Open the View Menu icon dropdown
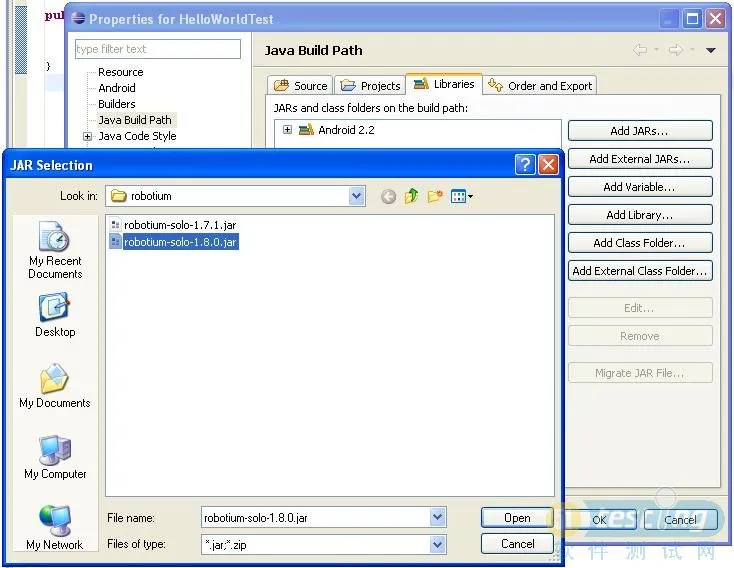 (462, 197)
